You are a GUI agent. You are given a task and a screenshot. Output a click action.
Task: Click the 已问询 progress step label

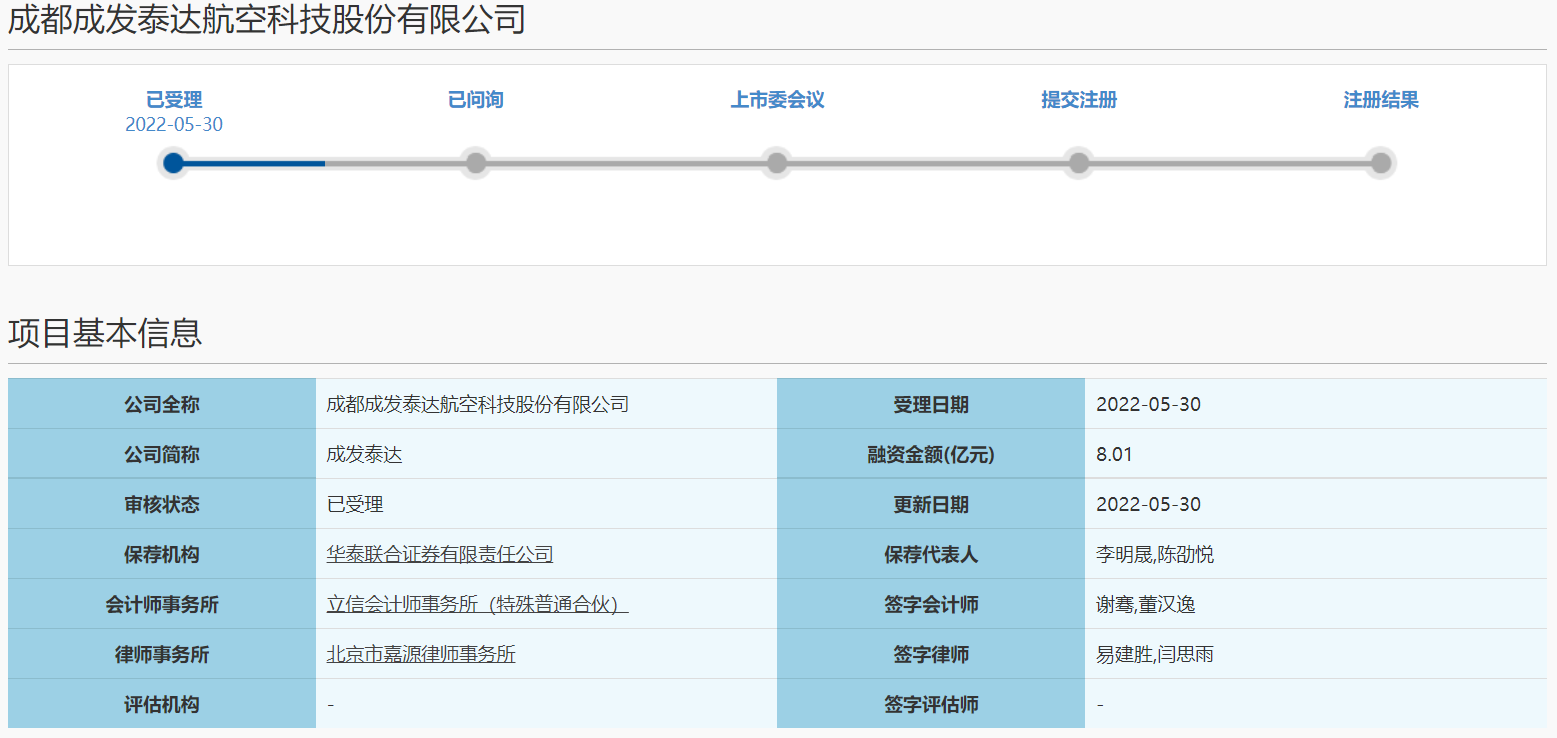(476, 100)
